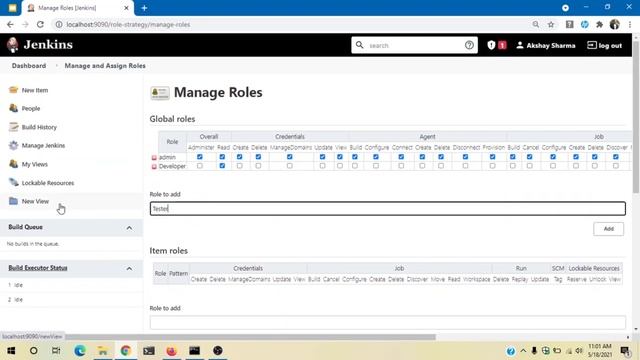Enable Agent Configure for Developer role

pos(376,166)
